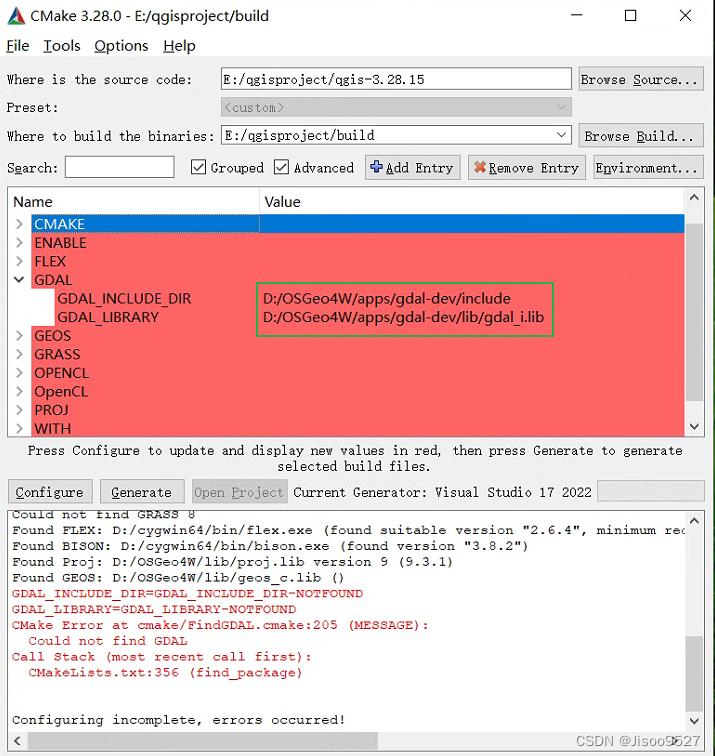Click the output log scroll up arrow
This screenshot has width=715, height=756.
click(694, 521)
